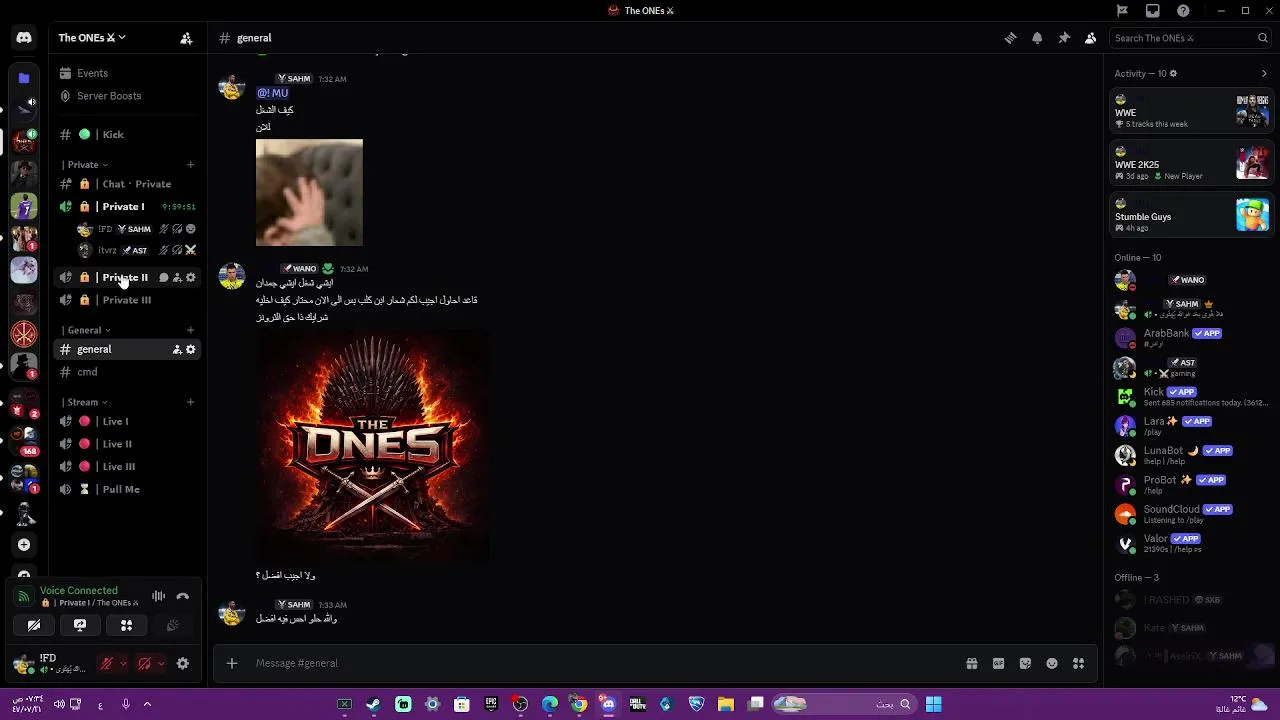Open microphone input device dropdown arrow
The height and width of the screenshot is (720, 1280).
tap(123, 663)
